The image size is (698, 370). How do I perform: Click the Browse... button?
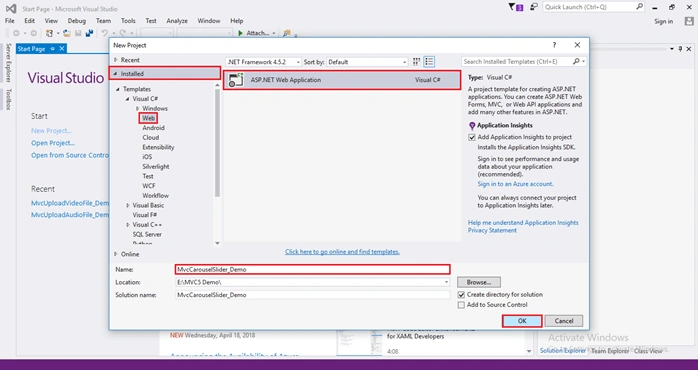[x=479, y=282]
